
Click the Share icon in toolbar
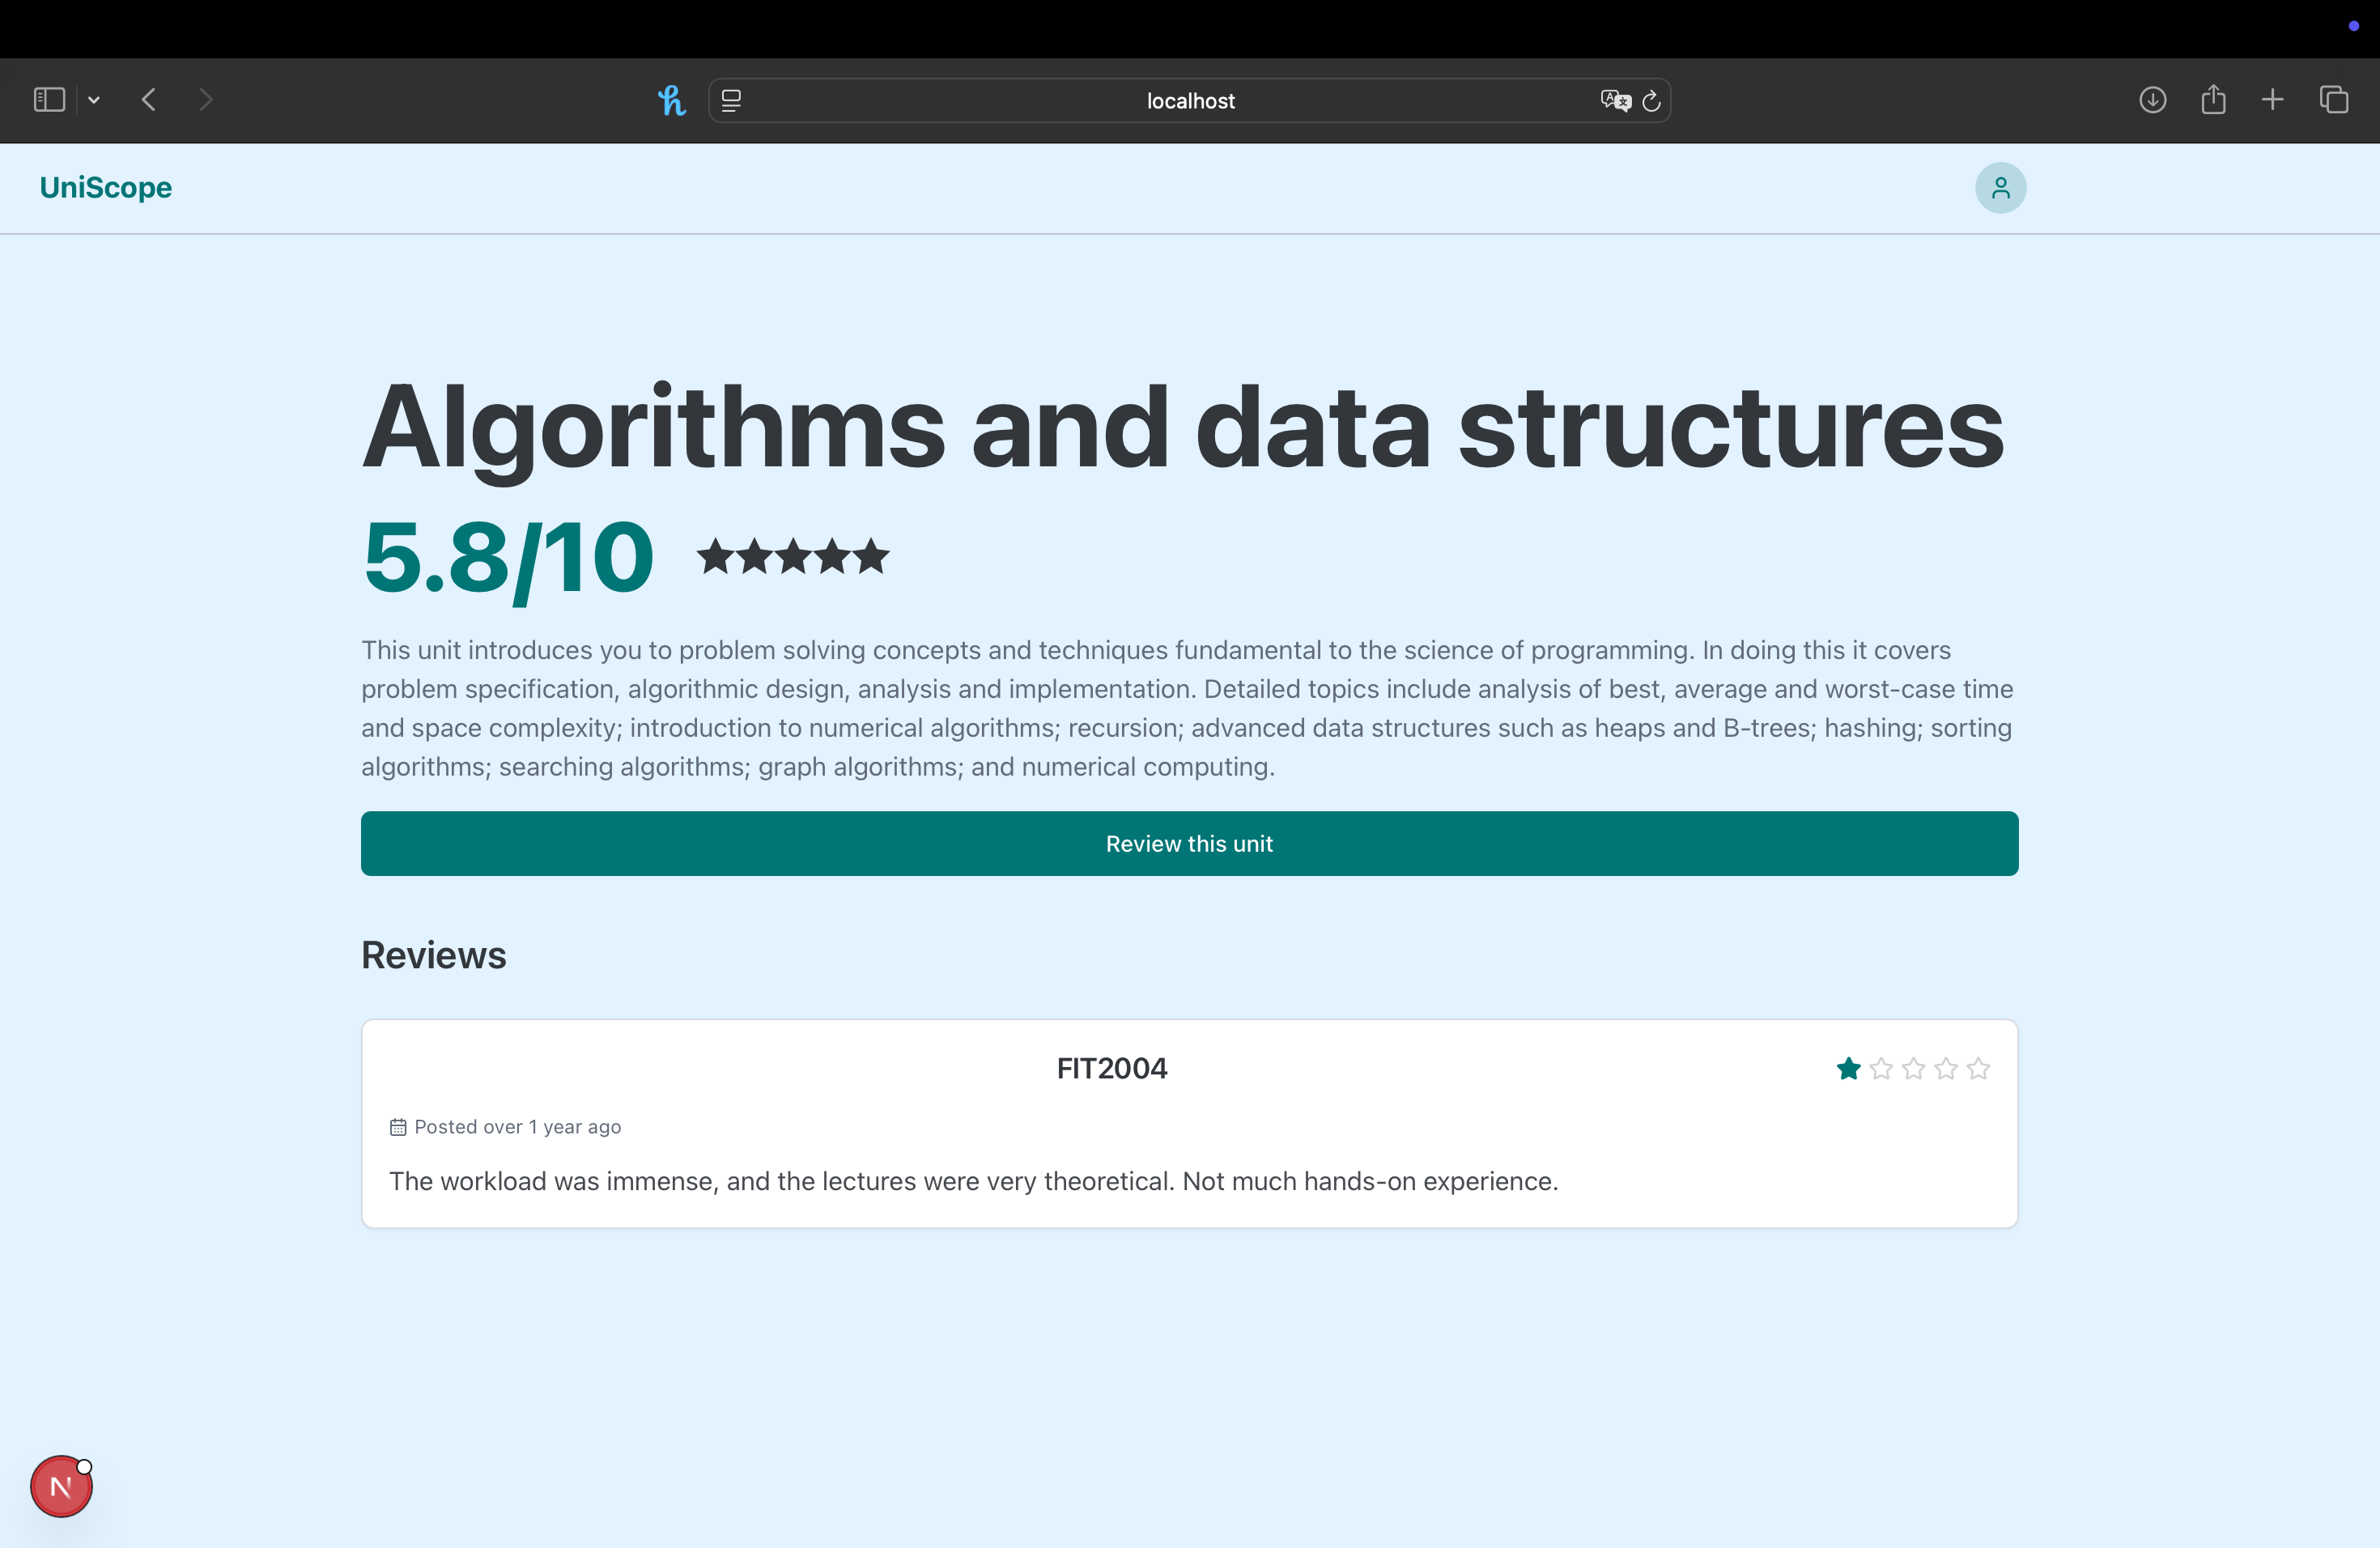2213,100
